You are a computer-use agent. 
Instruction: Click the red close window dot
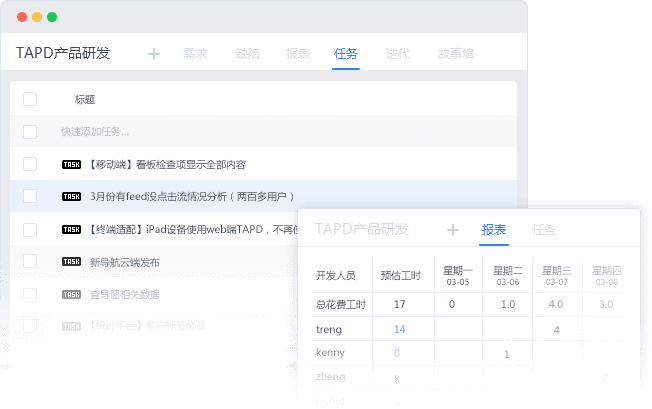pyautogui.click(x=22, y=17)
